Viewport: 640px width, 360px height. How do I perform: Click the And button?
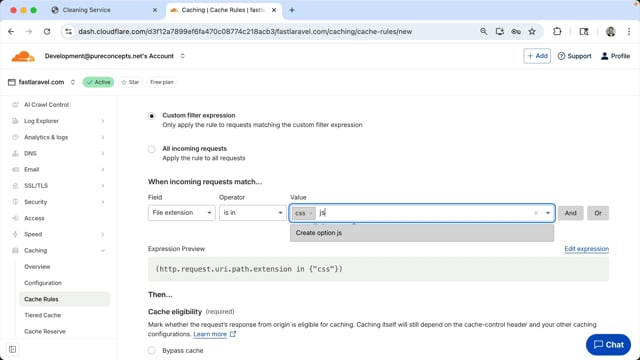[571, 213]
